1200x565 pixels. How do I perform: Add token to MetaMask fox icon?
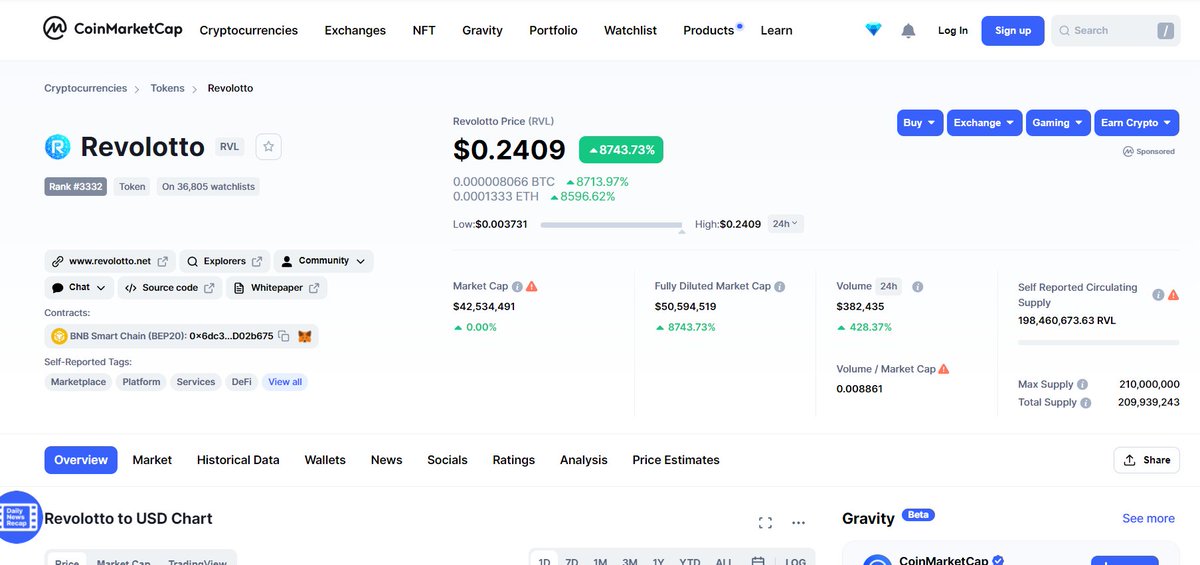tap(305, 336)
